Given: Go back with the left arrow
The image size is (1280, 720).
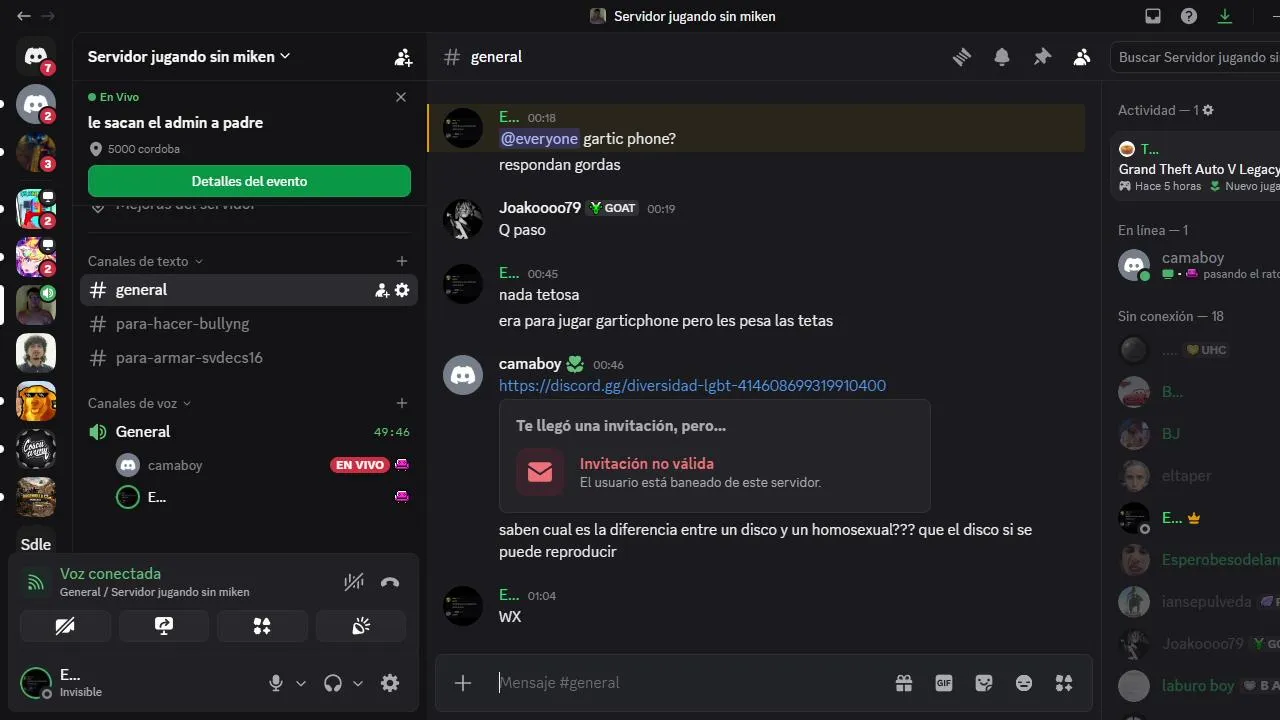Looking at the screenshot, I should point(24,16).
